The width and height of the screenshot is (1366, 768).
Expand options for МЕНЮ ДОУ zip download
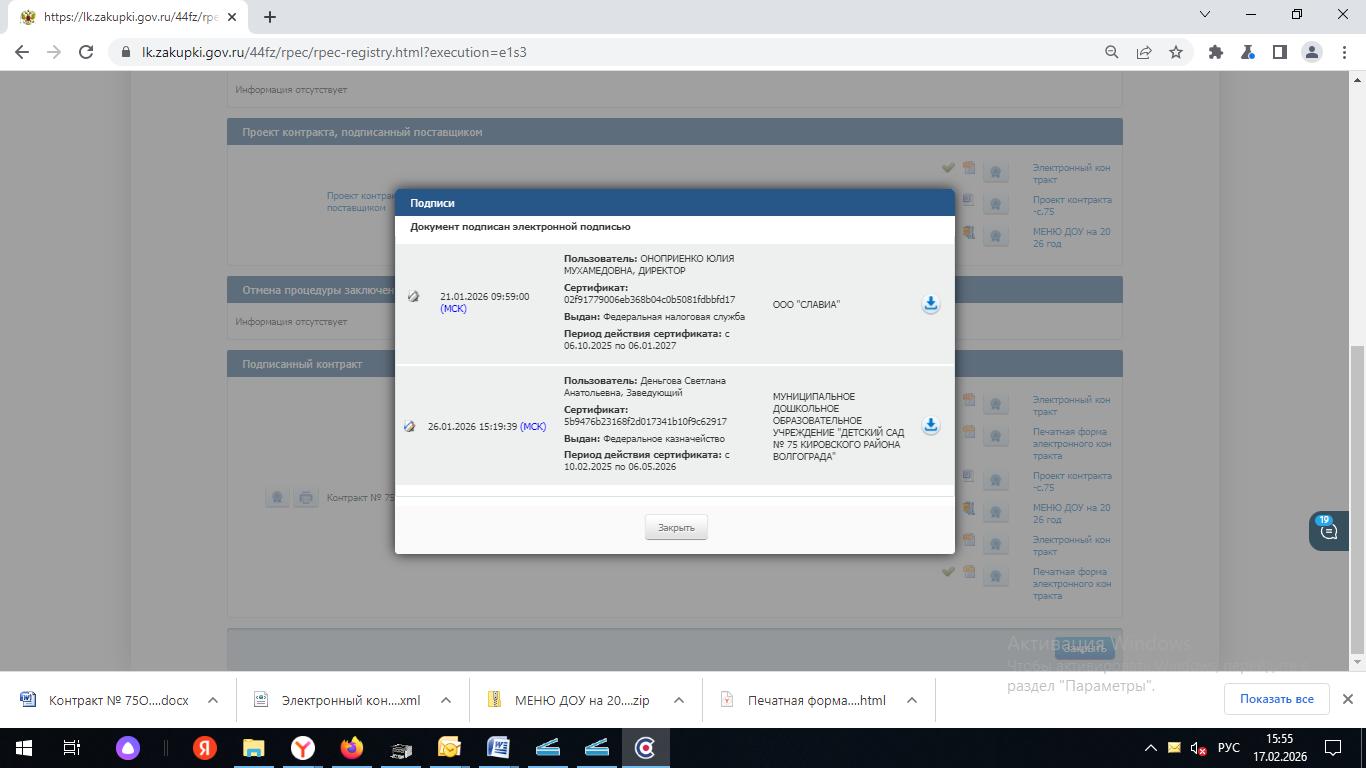679,700
